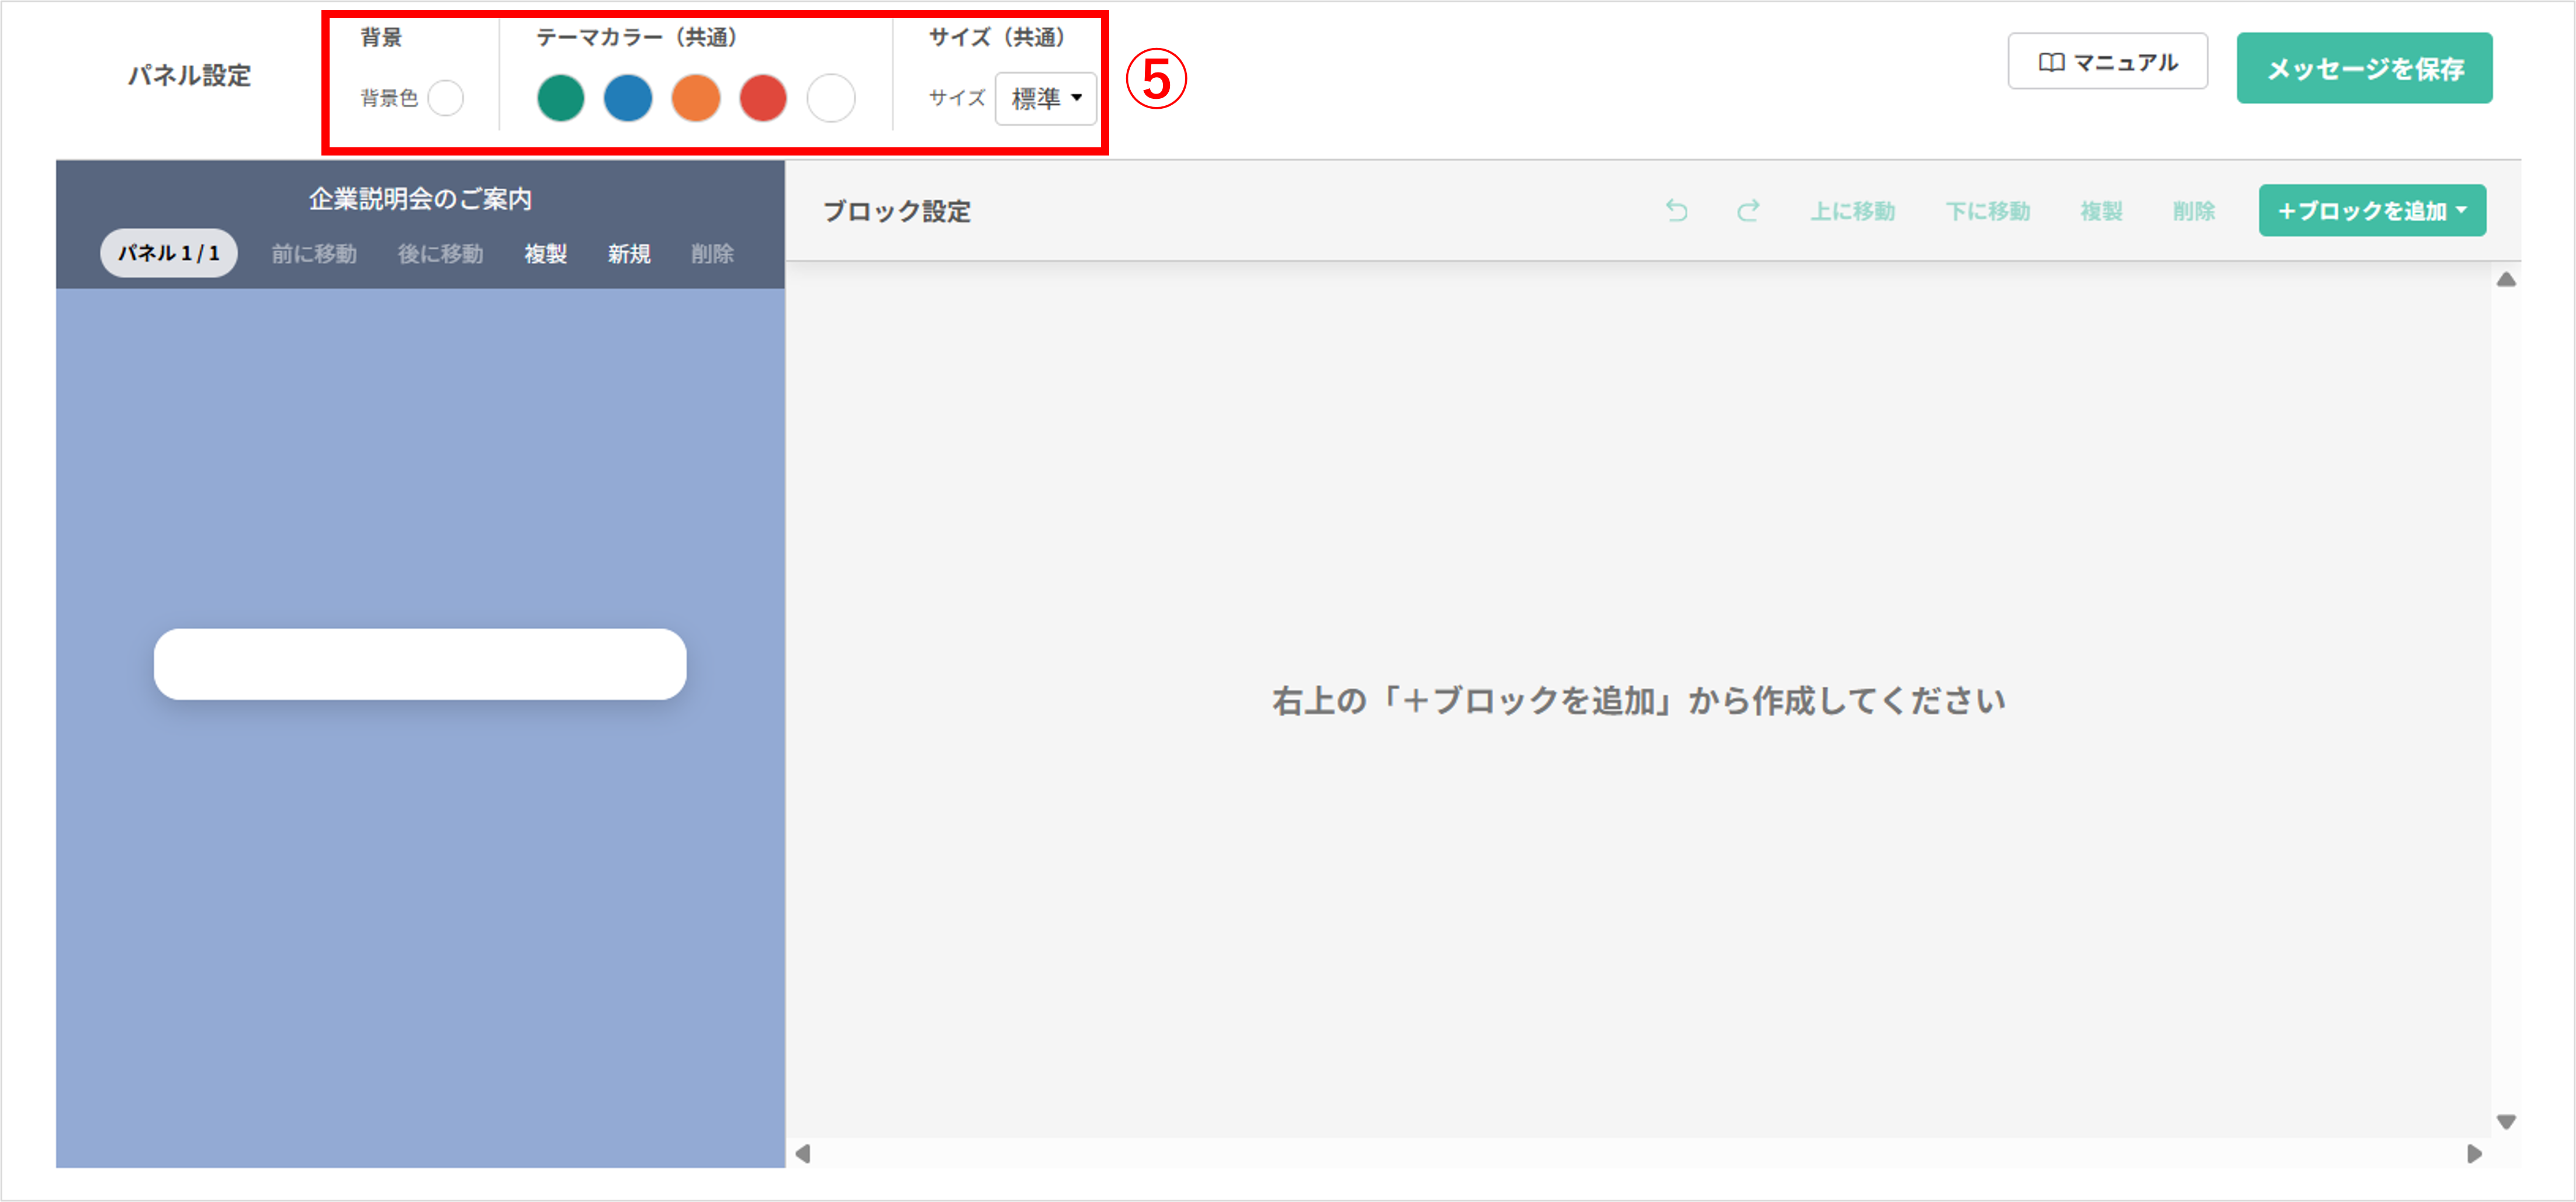Select the green theme color

point(560,98)
